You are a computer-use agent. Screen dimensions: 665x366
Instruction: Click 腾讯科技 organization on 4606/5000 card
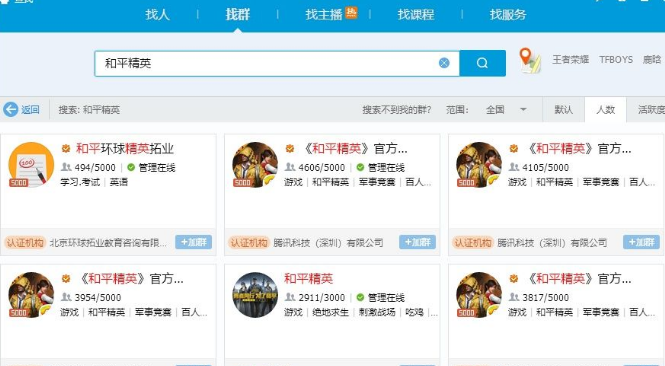[x=328, y=243]
